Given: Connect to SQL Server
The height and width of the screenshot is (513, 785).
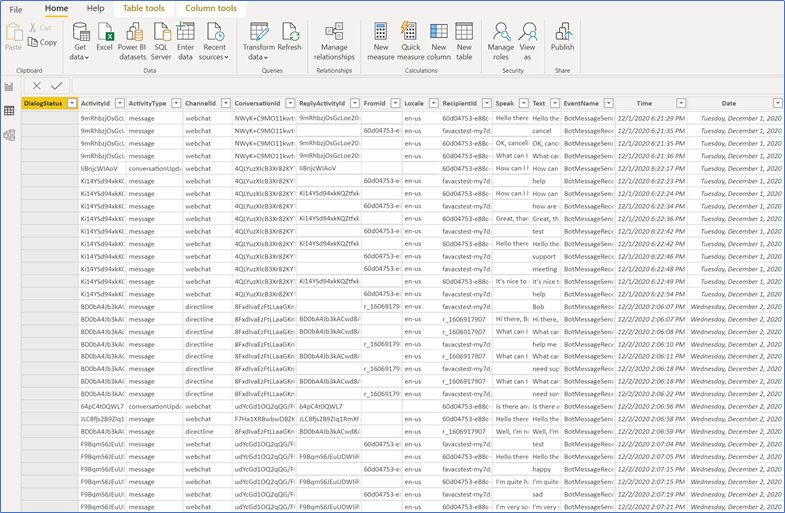Looking at the screenshot, I should click(162, 32).
